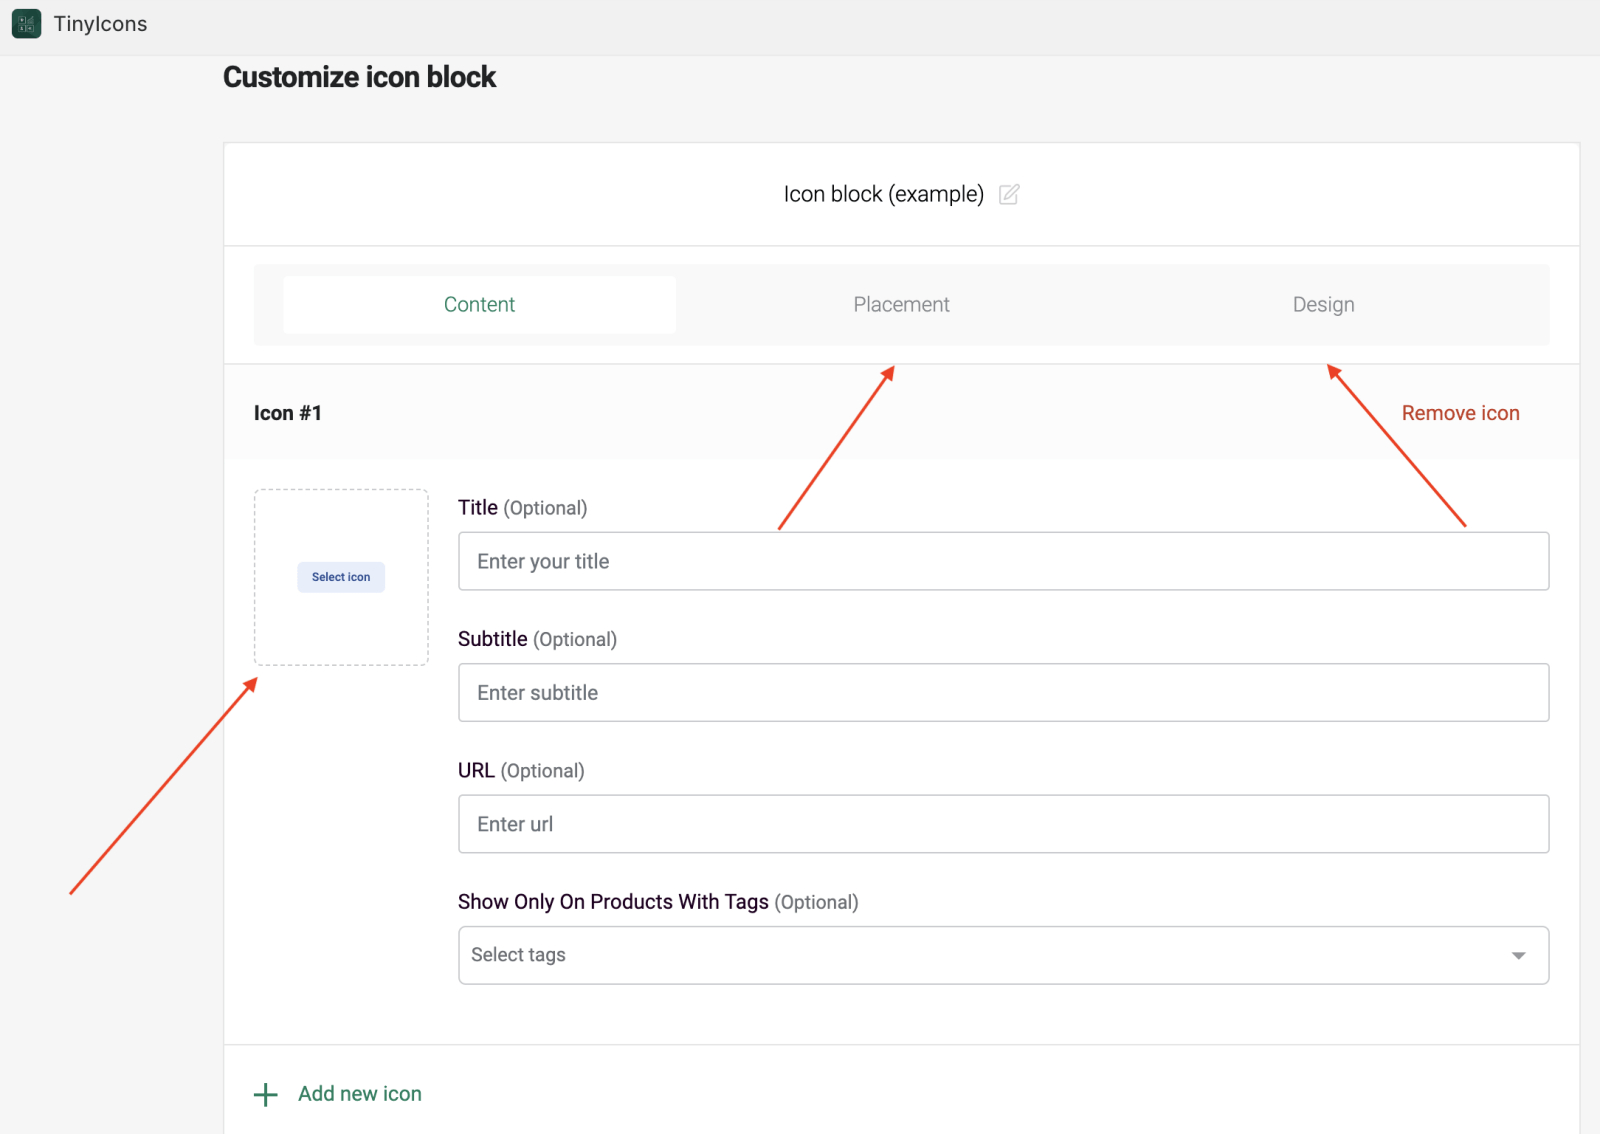Select the Content tab
1600x1134 pixels.
[x=479, y=304]
